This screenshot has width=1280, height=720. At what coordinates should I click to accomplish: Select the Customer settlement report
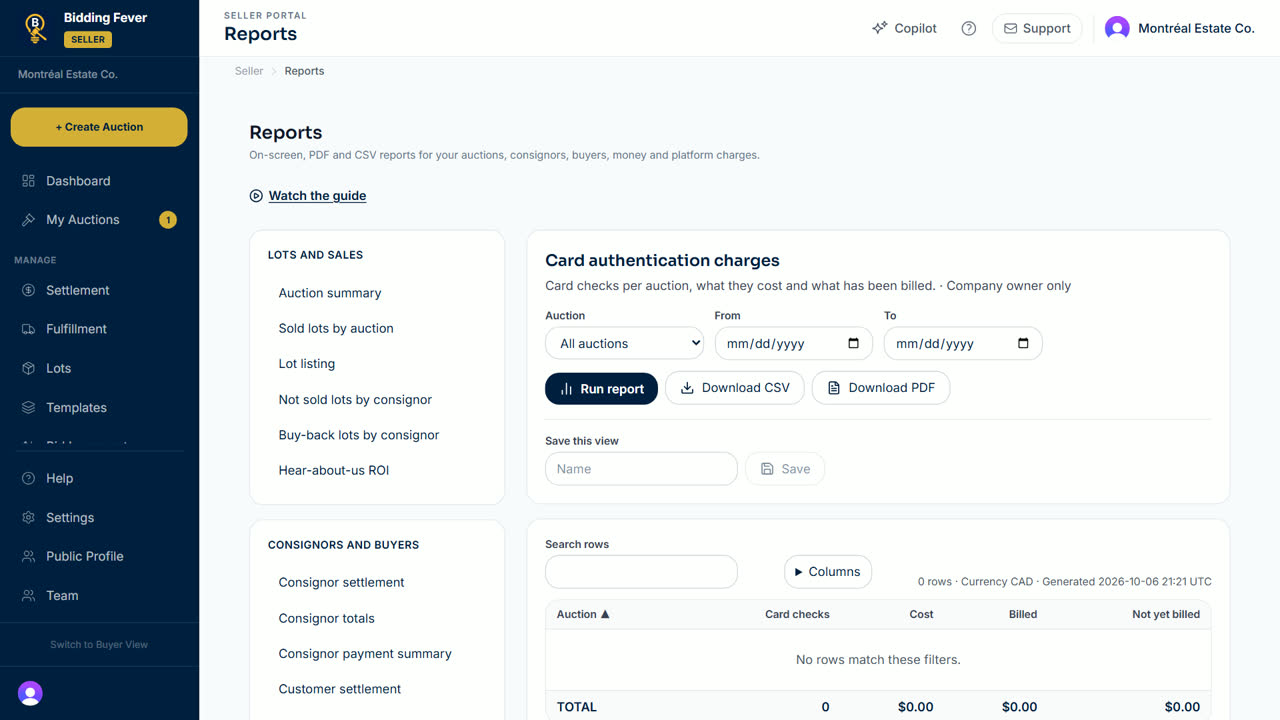340,689
